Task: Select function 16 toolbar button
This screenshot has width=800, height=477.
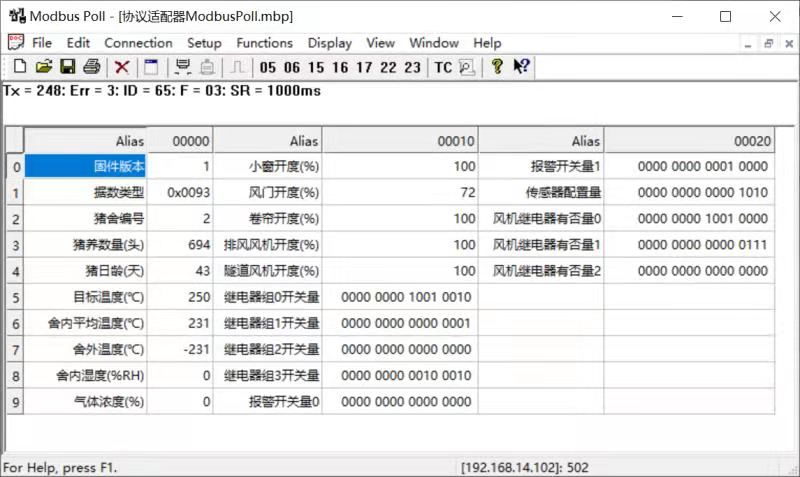Action: coord(340,67)
